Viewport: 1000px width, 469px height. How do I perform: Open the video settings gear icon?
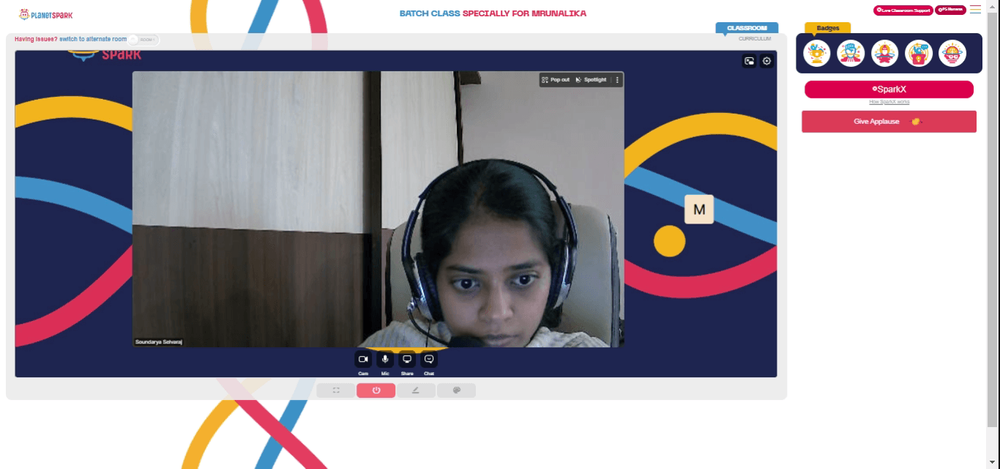(767, 61)
